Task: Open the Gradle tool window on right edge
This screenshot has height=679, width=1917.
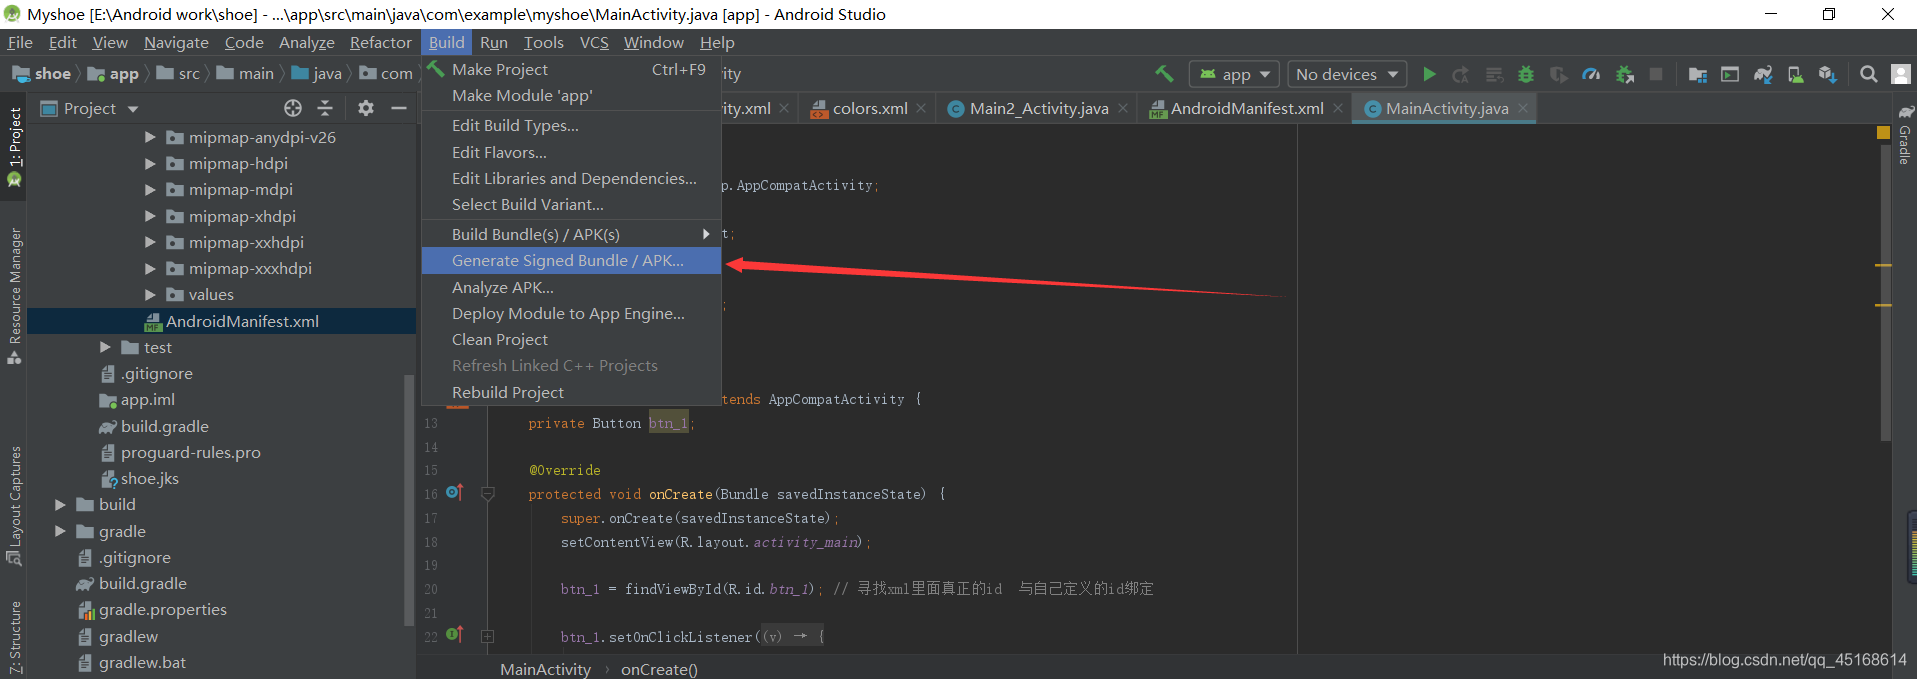Action: [1905, 134]
